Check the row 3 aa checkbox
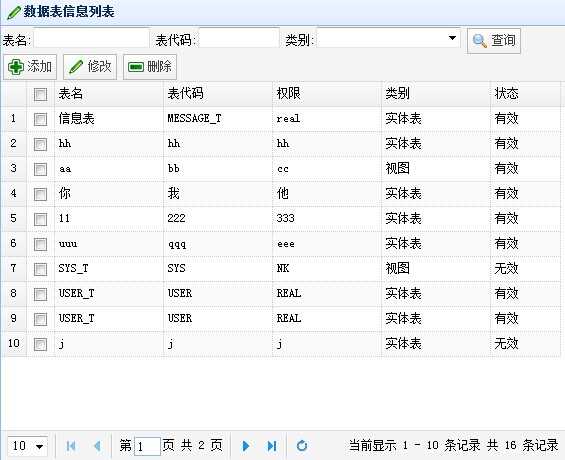This screenshot has width=565, height=460. pos(40,169)
